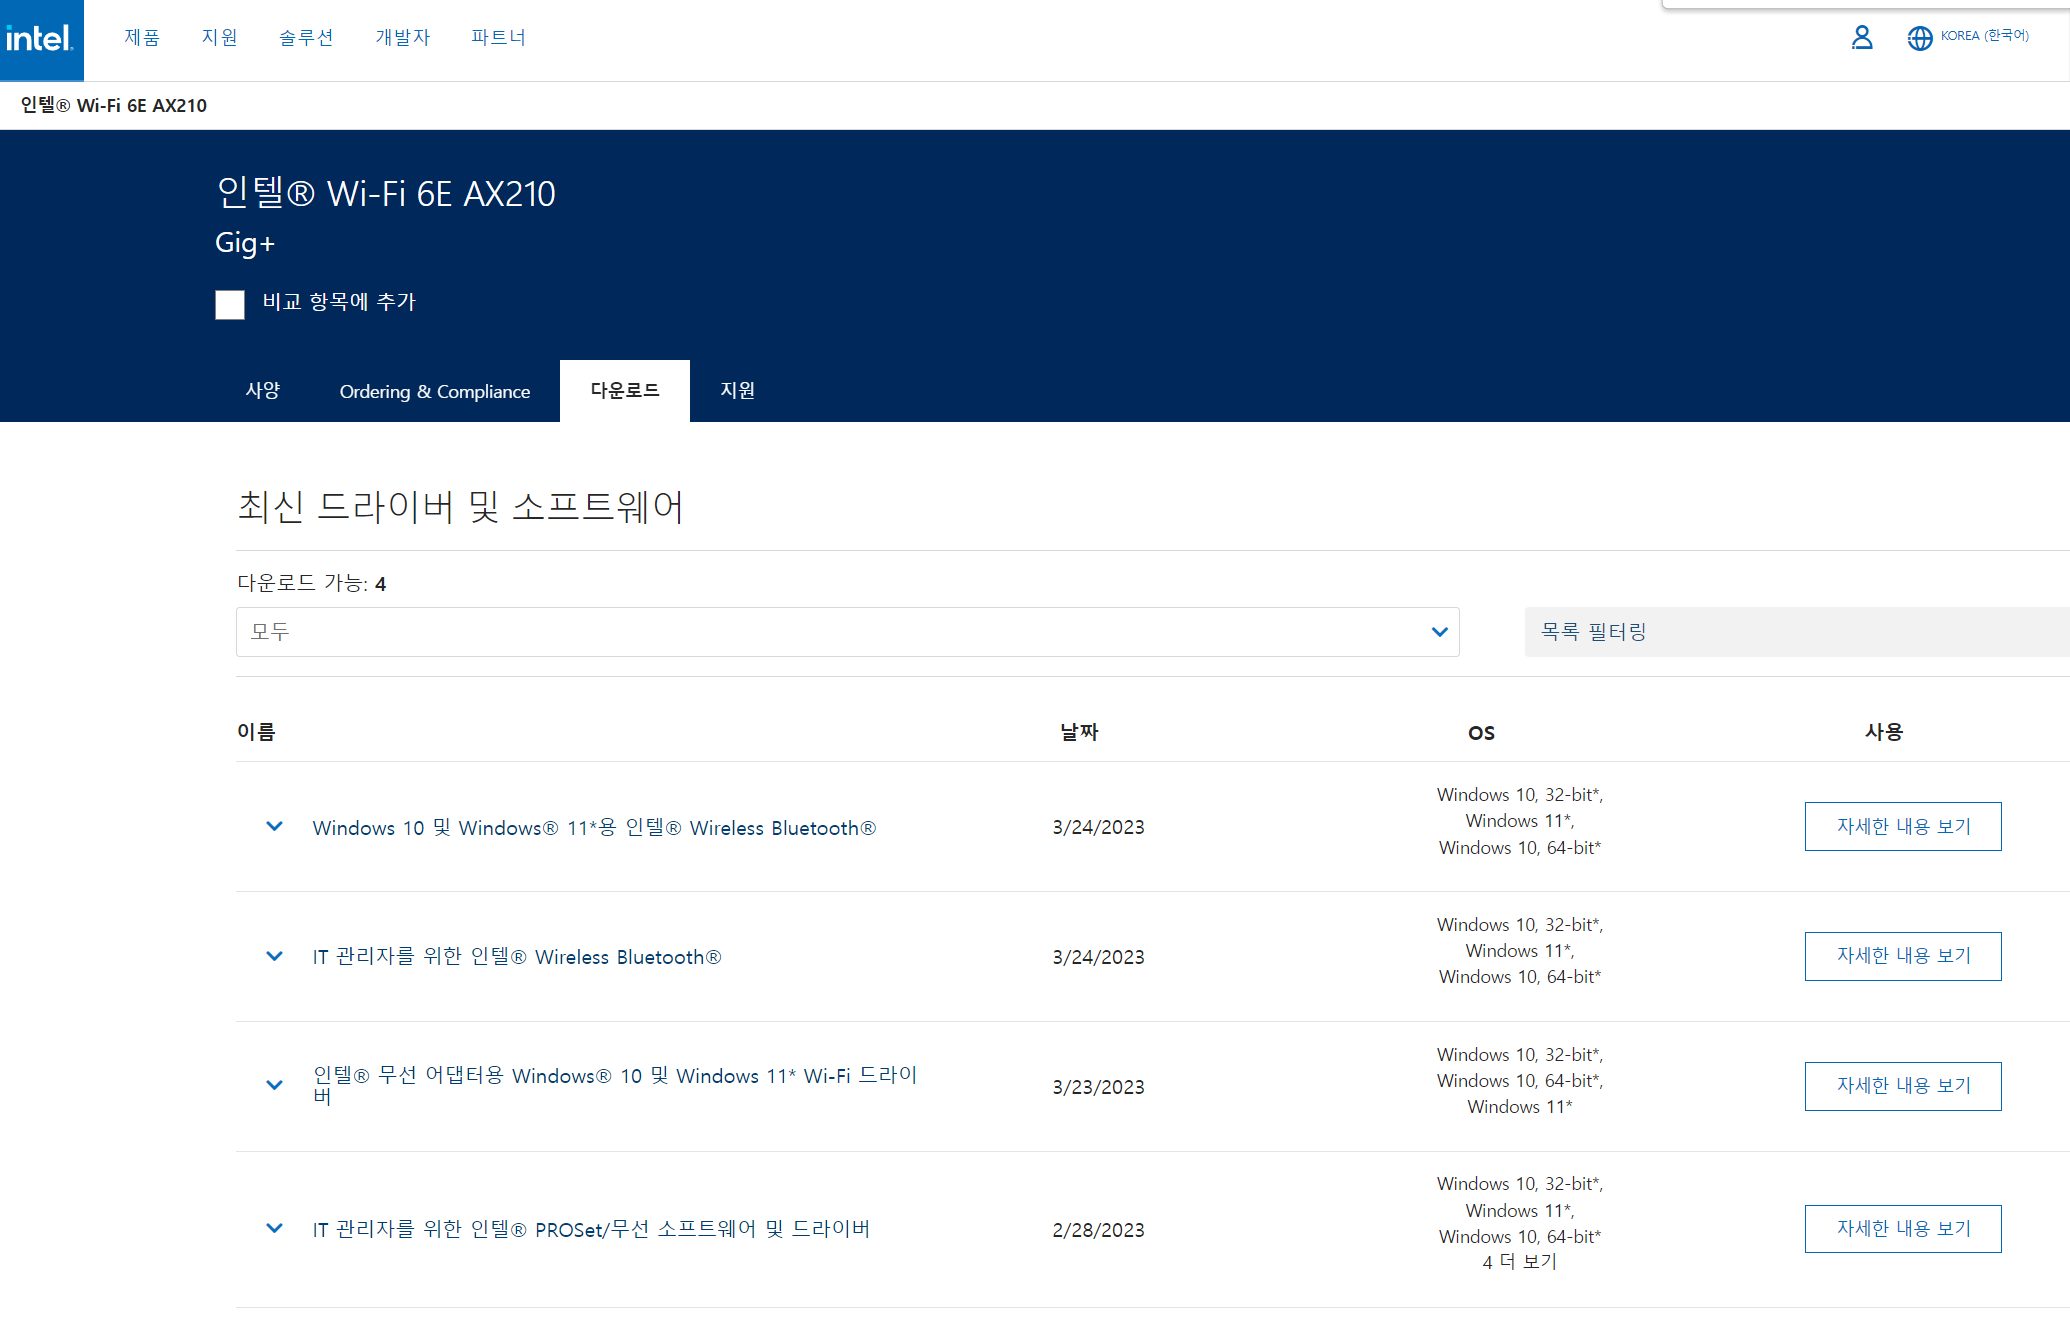The width and height of the screenshot is (2070, 1327).
Task: Open the 개발자 menu
Action: (x=402, y=38)
